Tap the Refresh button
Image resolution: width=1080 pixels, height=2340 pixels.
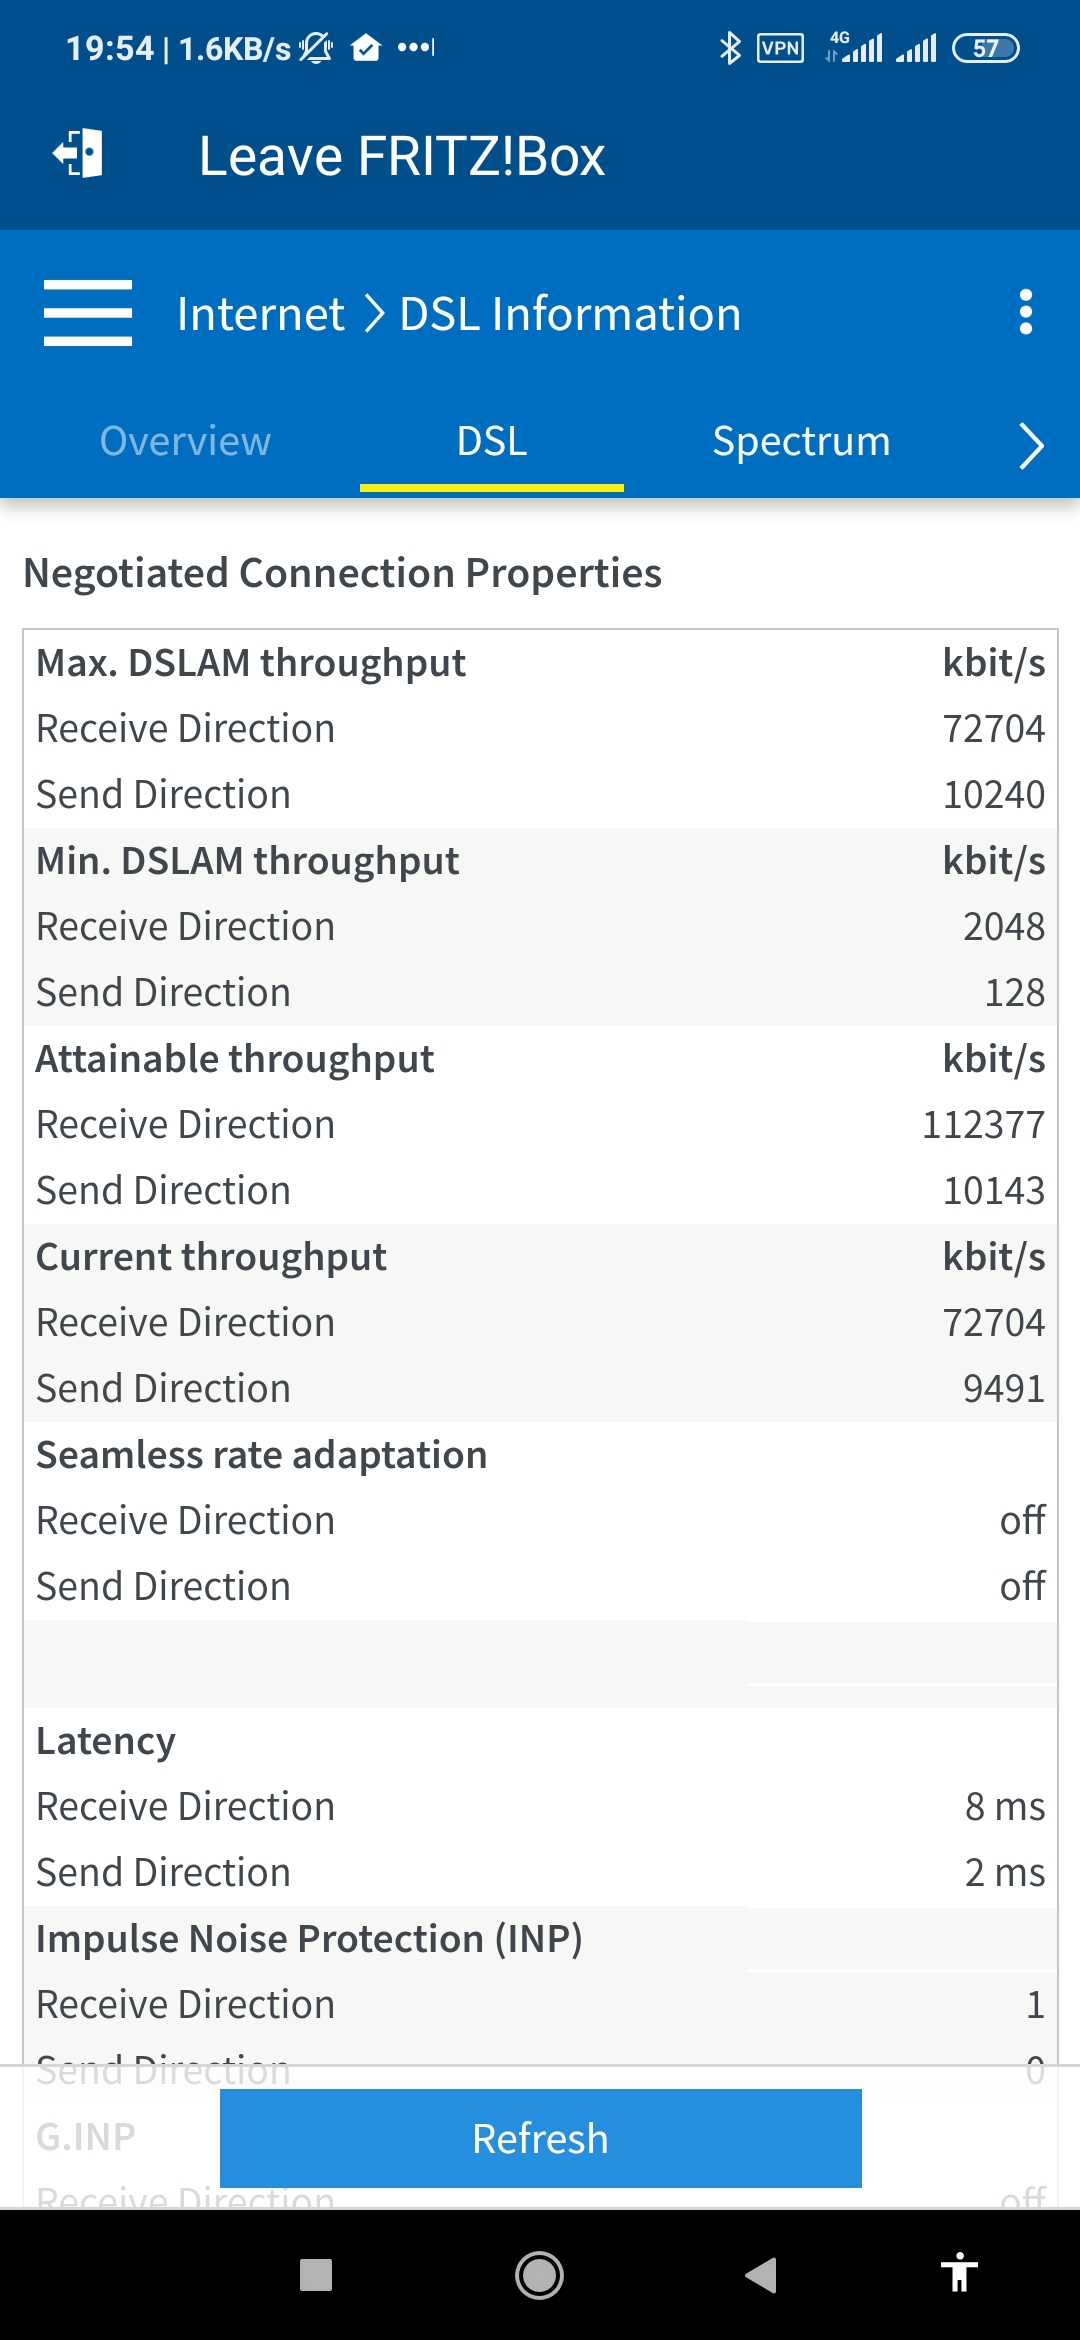(541, 2138)
